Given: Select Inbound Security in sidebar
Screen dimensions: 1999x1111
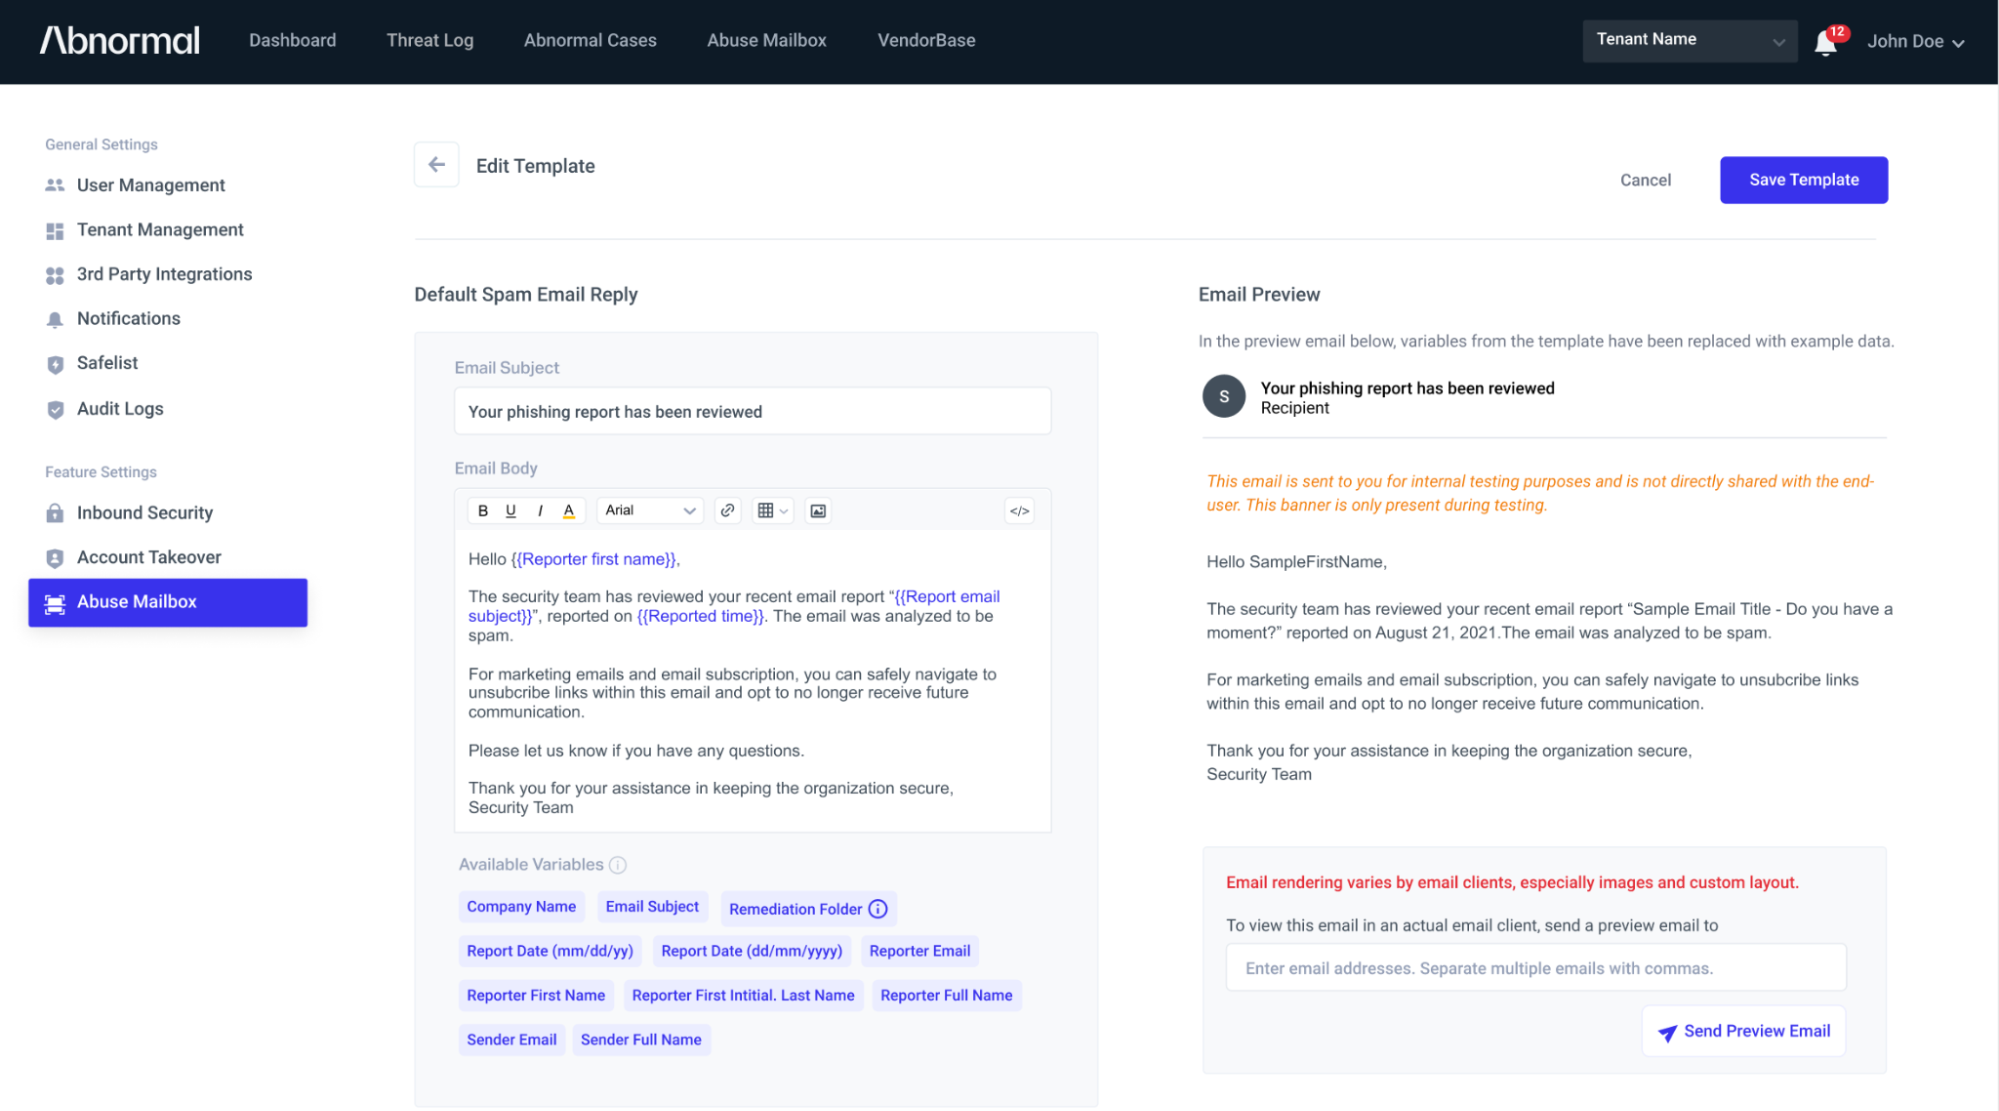Looking at the screenshot, I should pyautogui.click(x=145, y=513).
